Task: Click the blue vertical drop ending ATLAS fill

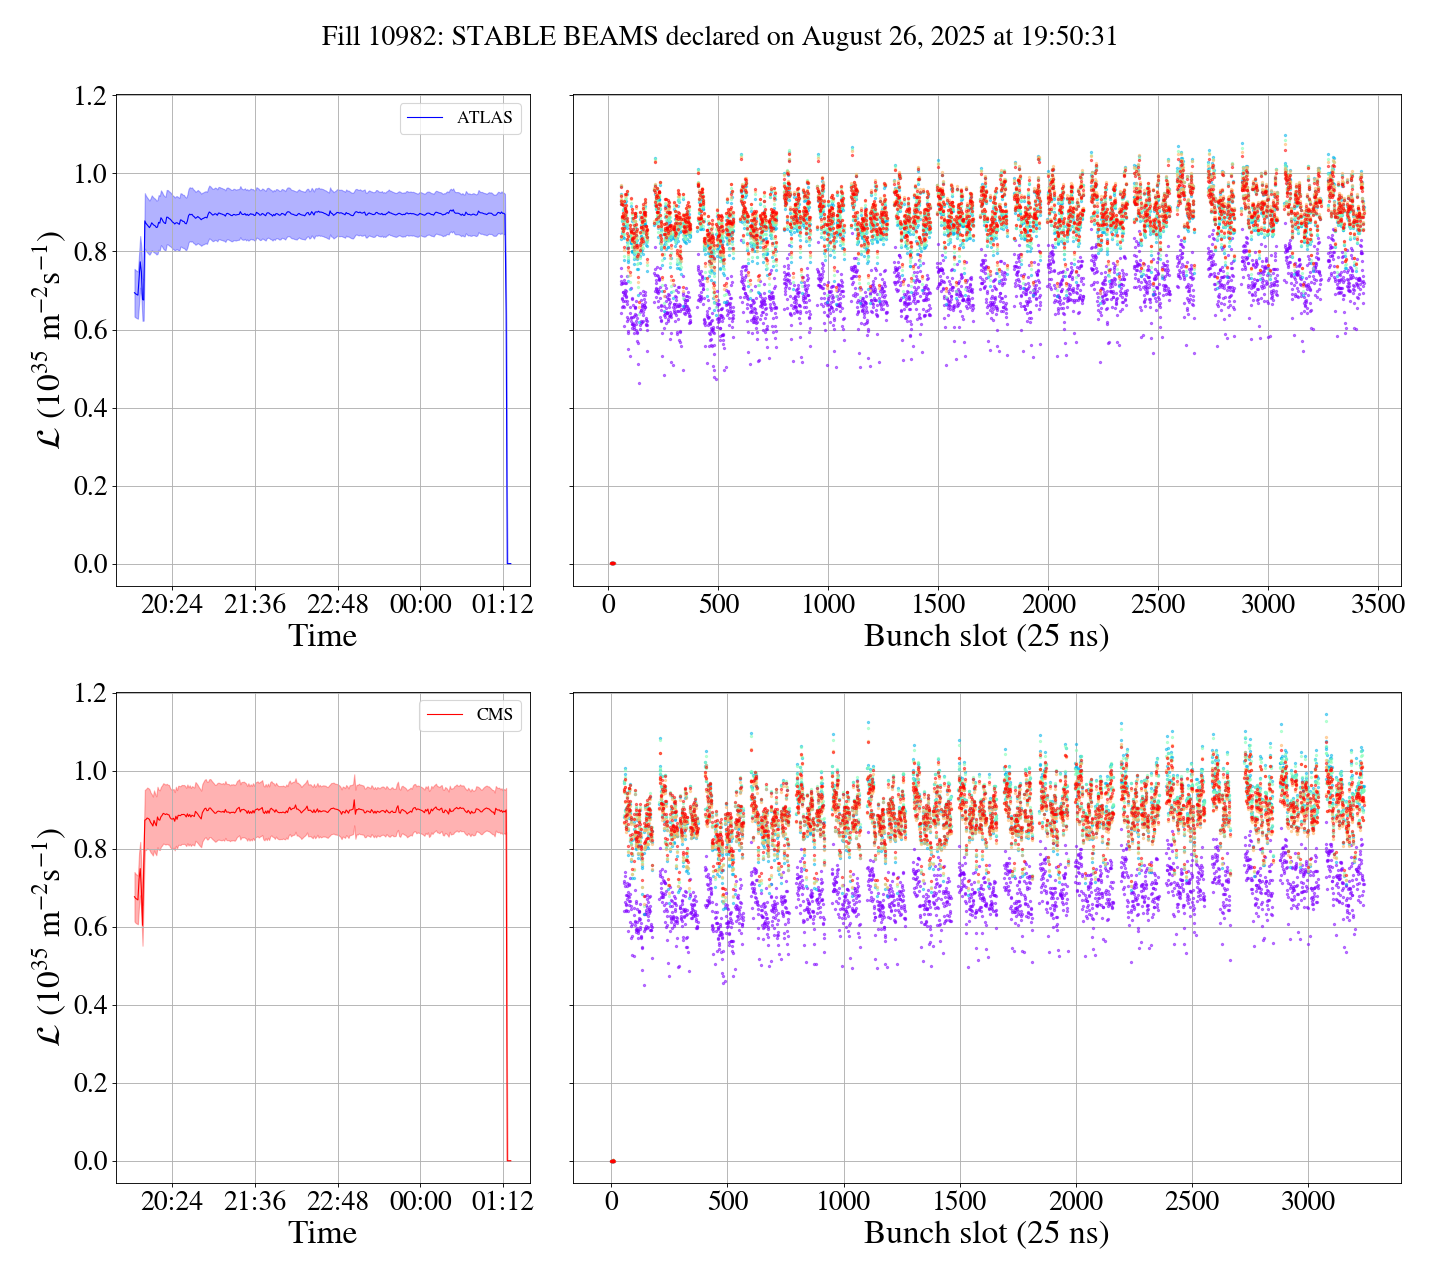Action: coord(506,400)
